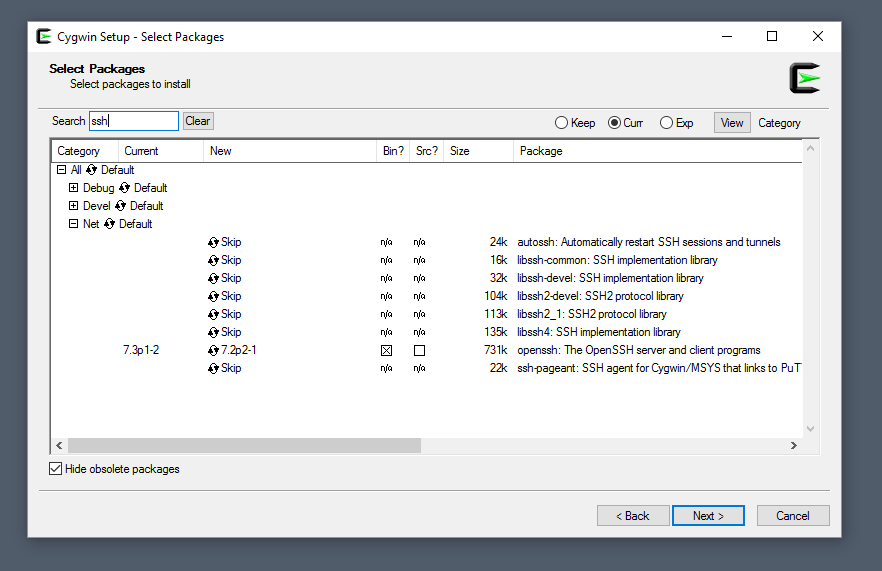Select the autossh package description
This screenshot has width=882, height=571.
point(649,242)
